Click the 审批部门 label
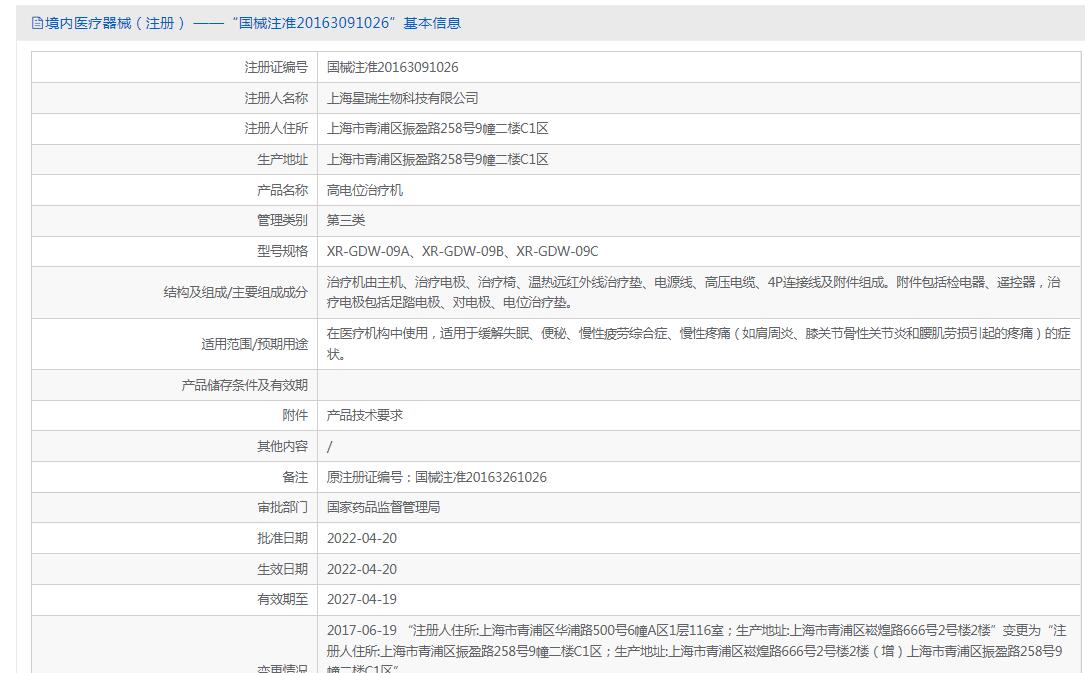Screen dimensions: 1085x673 tap(282, 507)
